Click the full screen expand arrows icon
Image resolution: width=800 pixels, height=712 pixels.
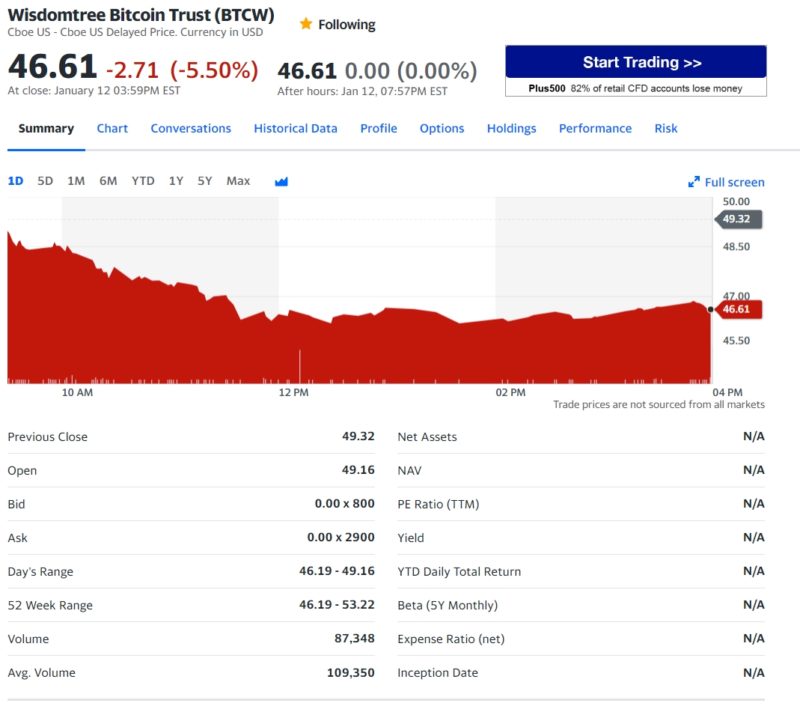[694, 181]
